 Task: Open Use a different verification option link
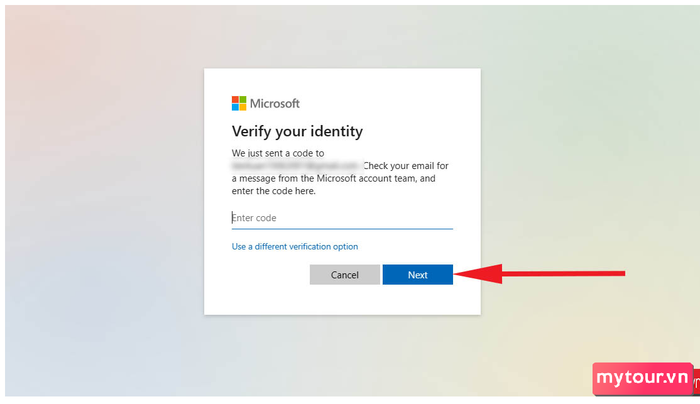(x=295, y=246)
